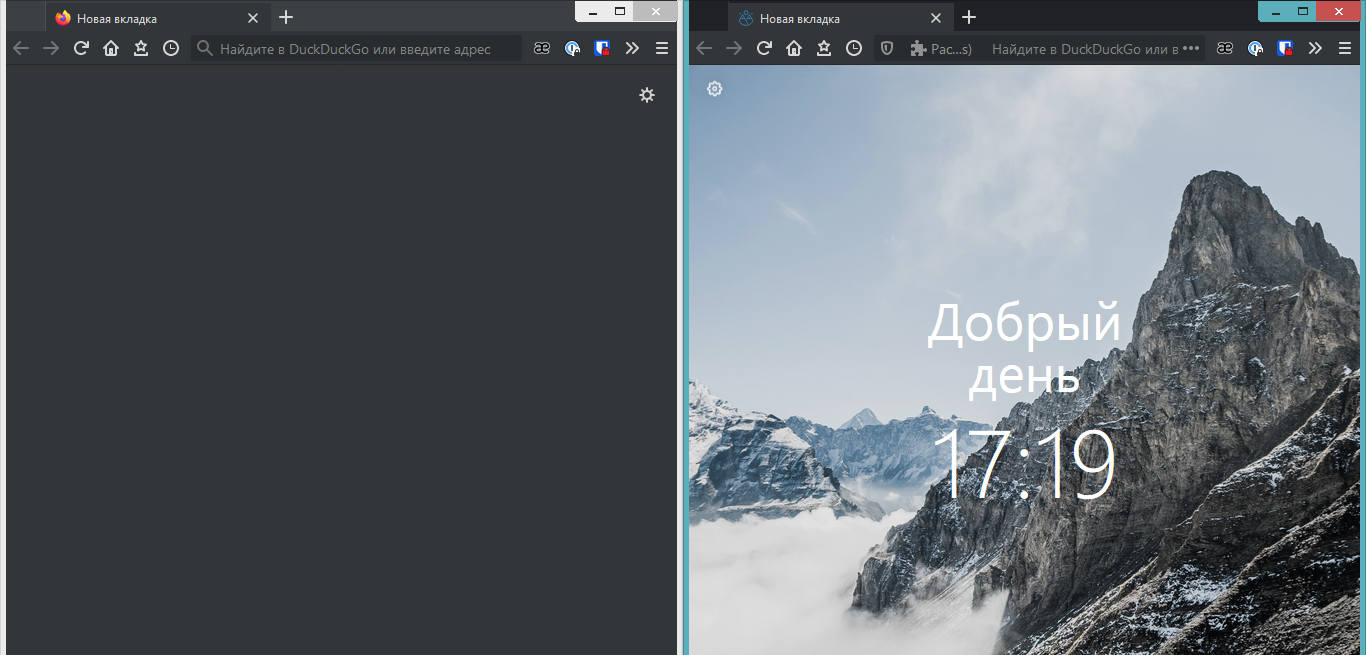The width and height of the screenshot is (1366, 655).
Task: Open new tab settings gear in left window
Action: click(x=647, y=95)
